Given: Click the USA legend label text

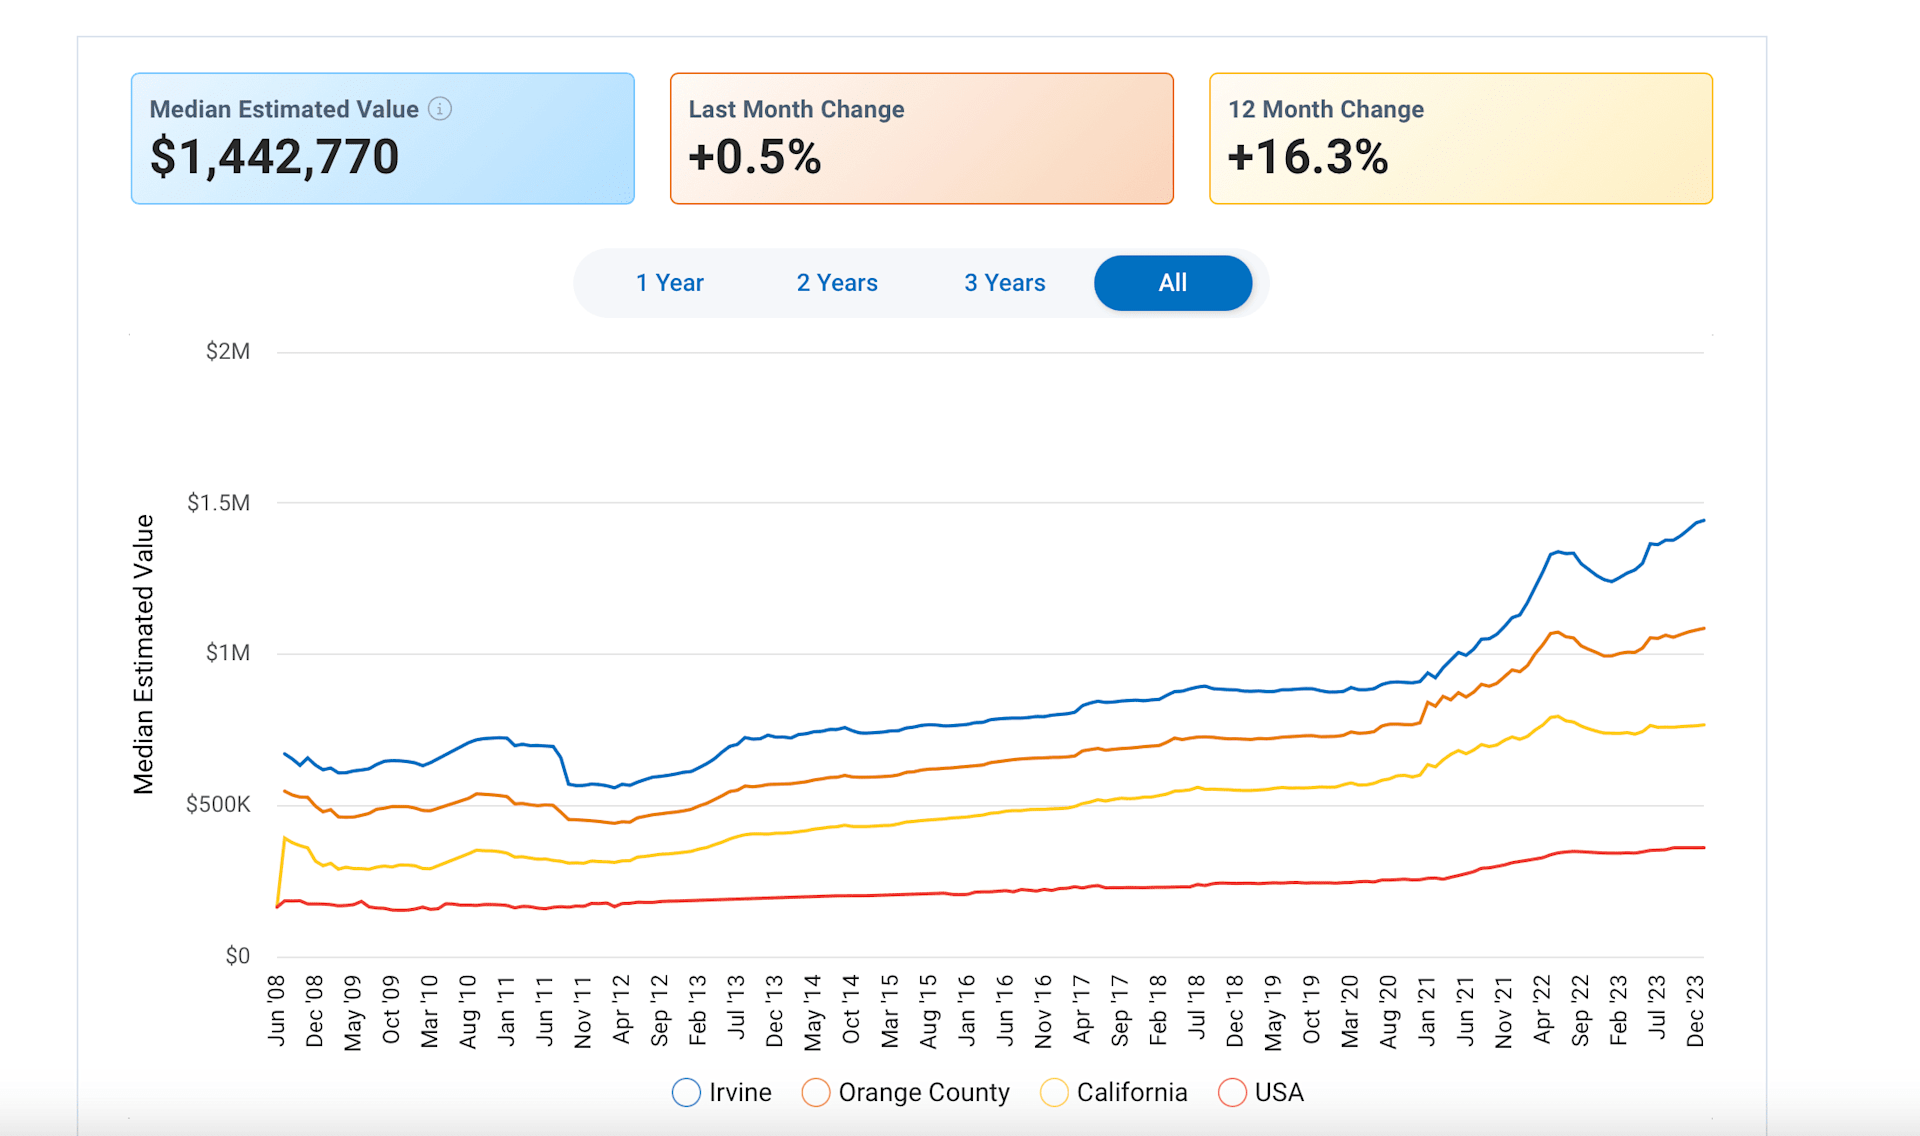Looking at the screenshot, I should coord(1278,1092).
